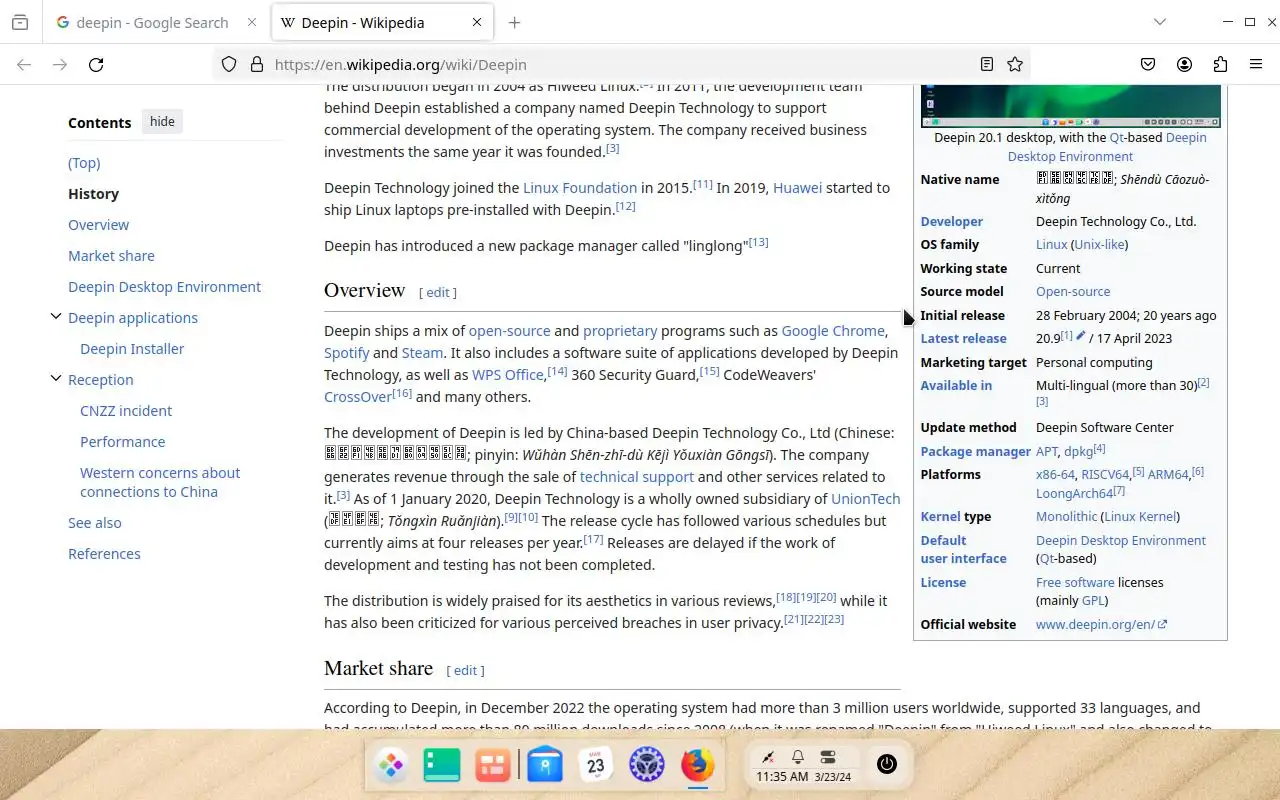Open the green multitasking view dock icon
This screenshot has width=1280, height=800.
pyautogui.click(x=441, y=766)
